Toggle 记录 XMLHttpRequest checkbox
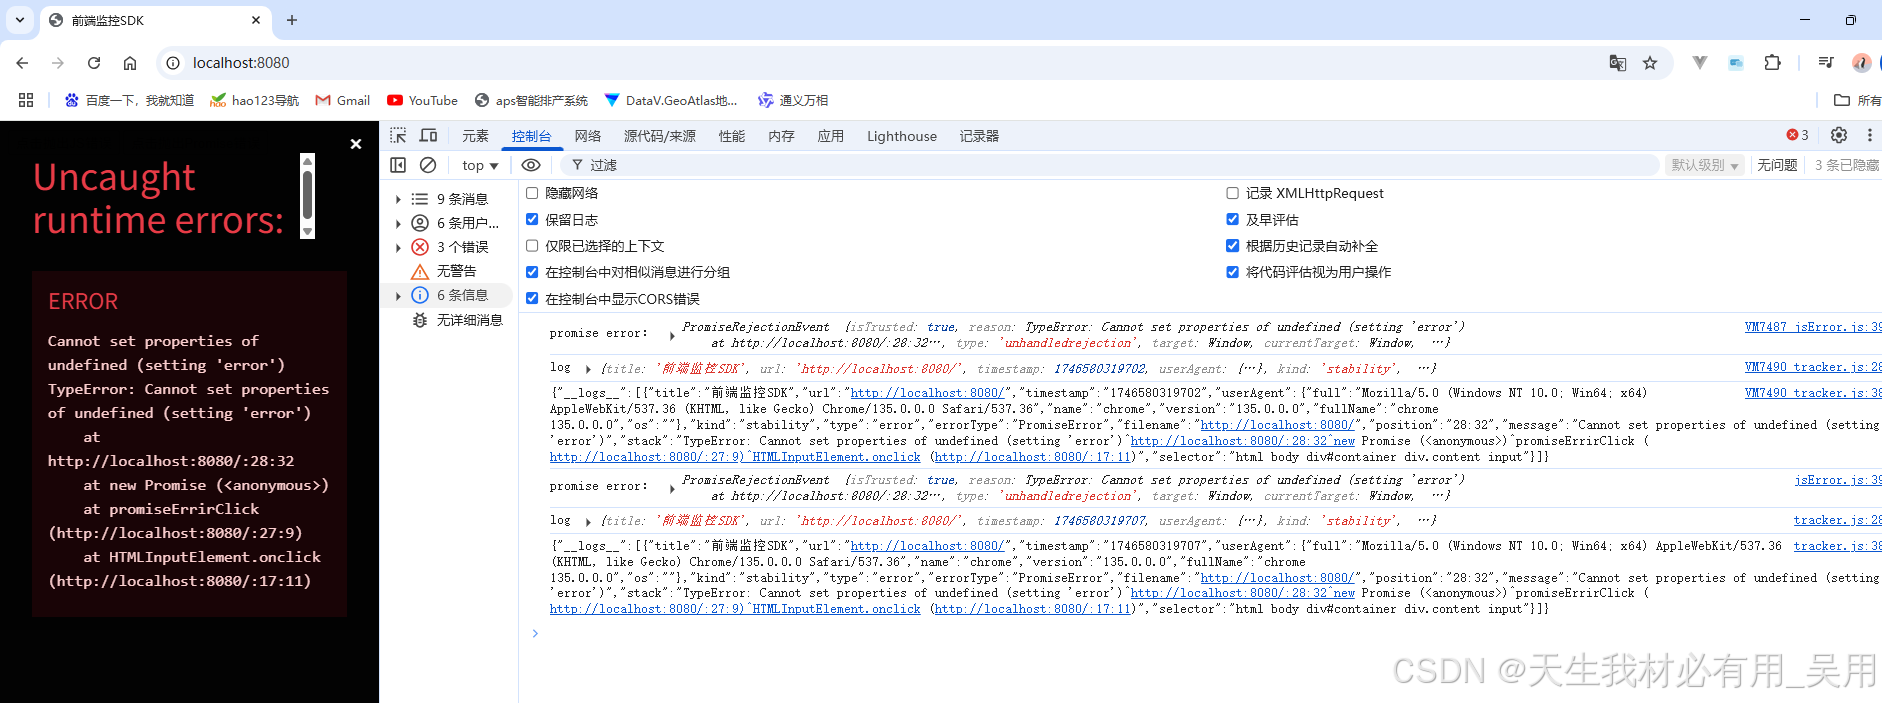Viewport: 1882px width, 703px height. pyautogui.click(x=1233, y=193)
